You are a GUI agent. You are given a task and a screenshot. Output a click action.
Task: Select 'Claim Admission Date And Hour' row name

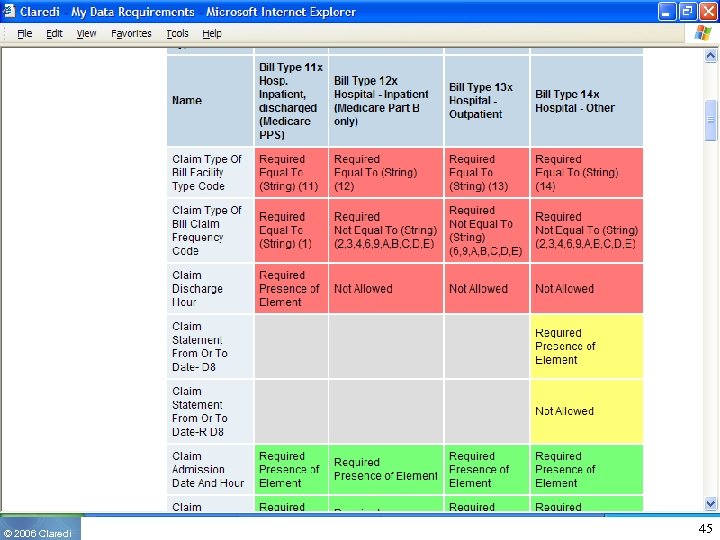[x=210, y=469]
